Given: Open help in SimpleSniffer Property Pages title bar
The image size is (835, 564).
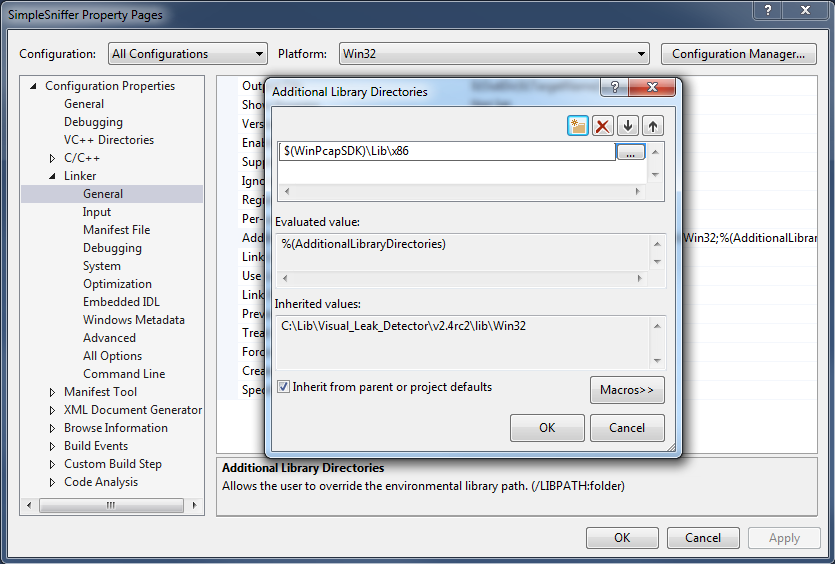Looking at the screenshot, I should pos(768,10).
